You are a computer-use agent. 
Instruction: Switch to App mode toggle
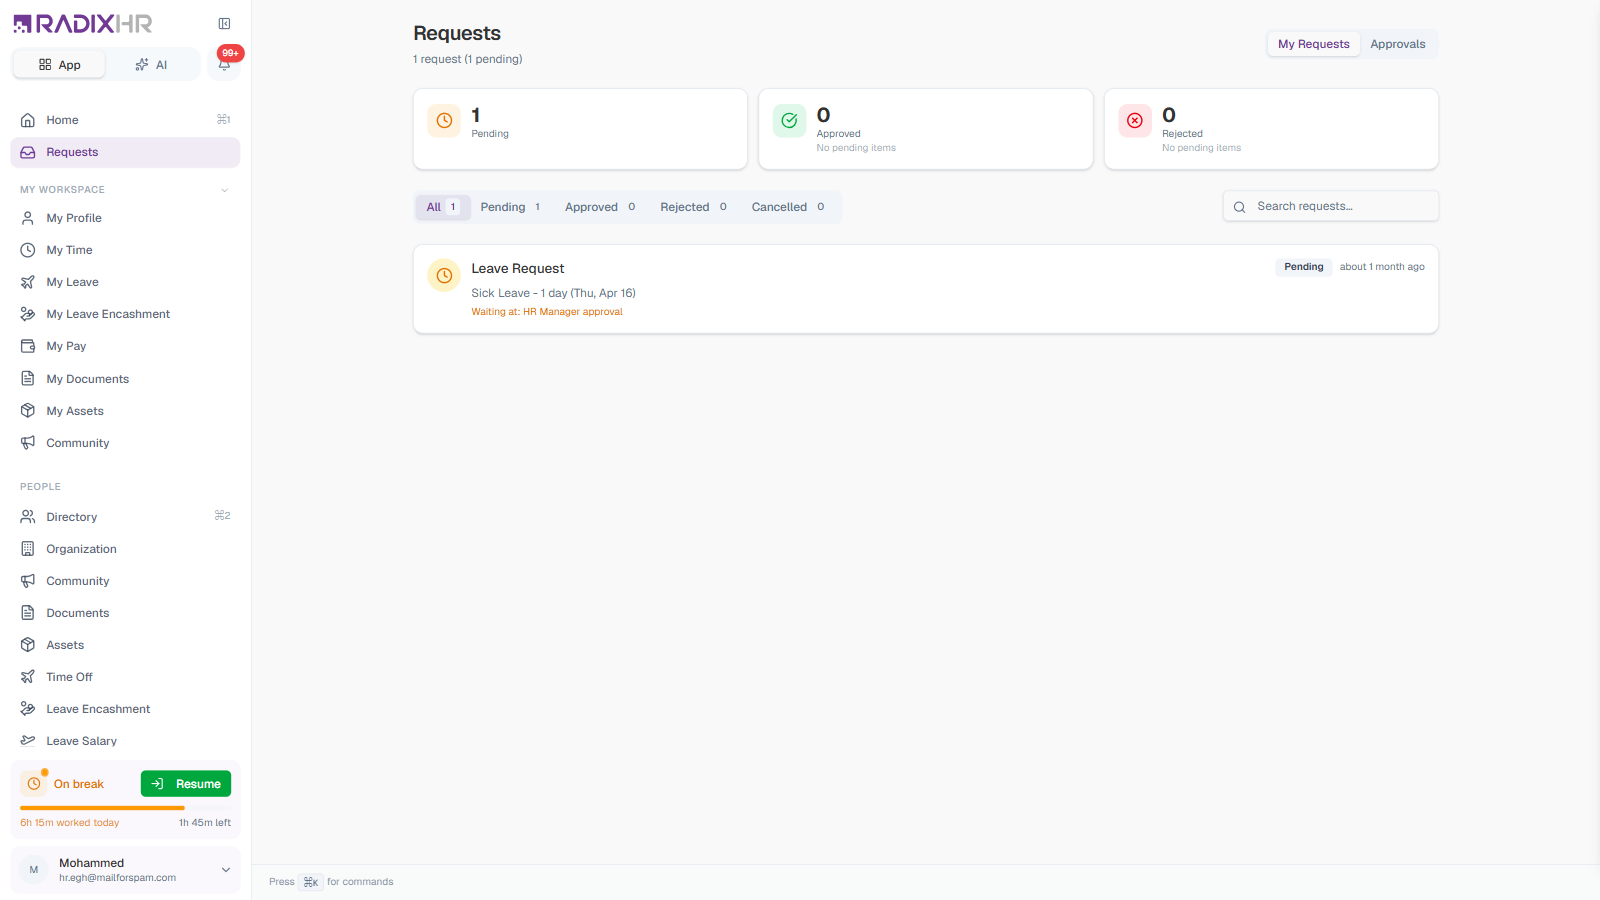59,65
